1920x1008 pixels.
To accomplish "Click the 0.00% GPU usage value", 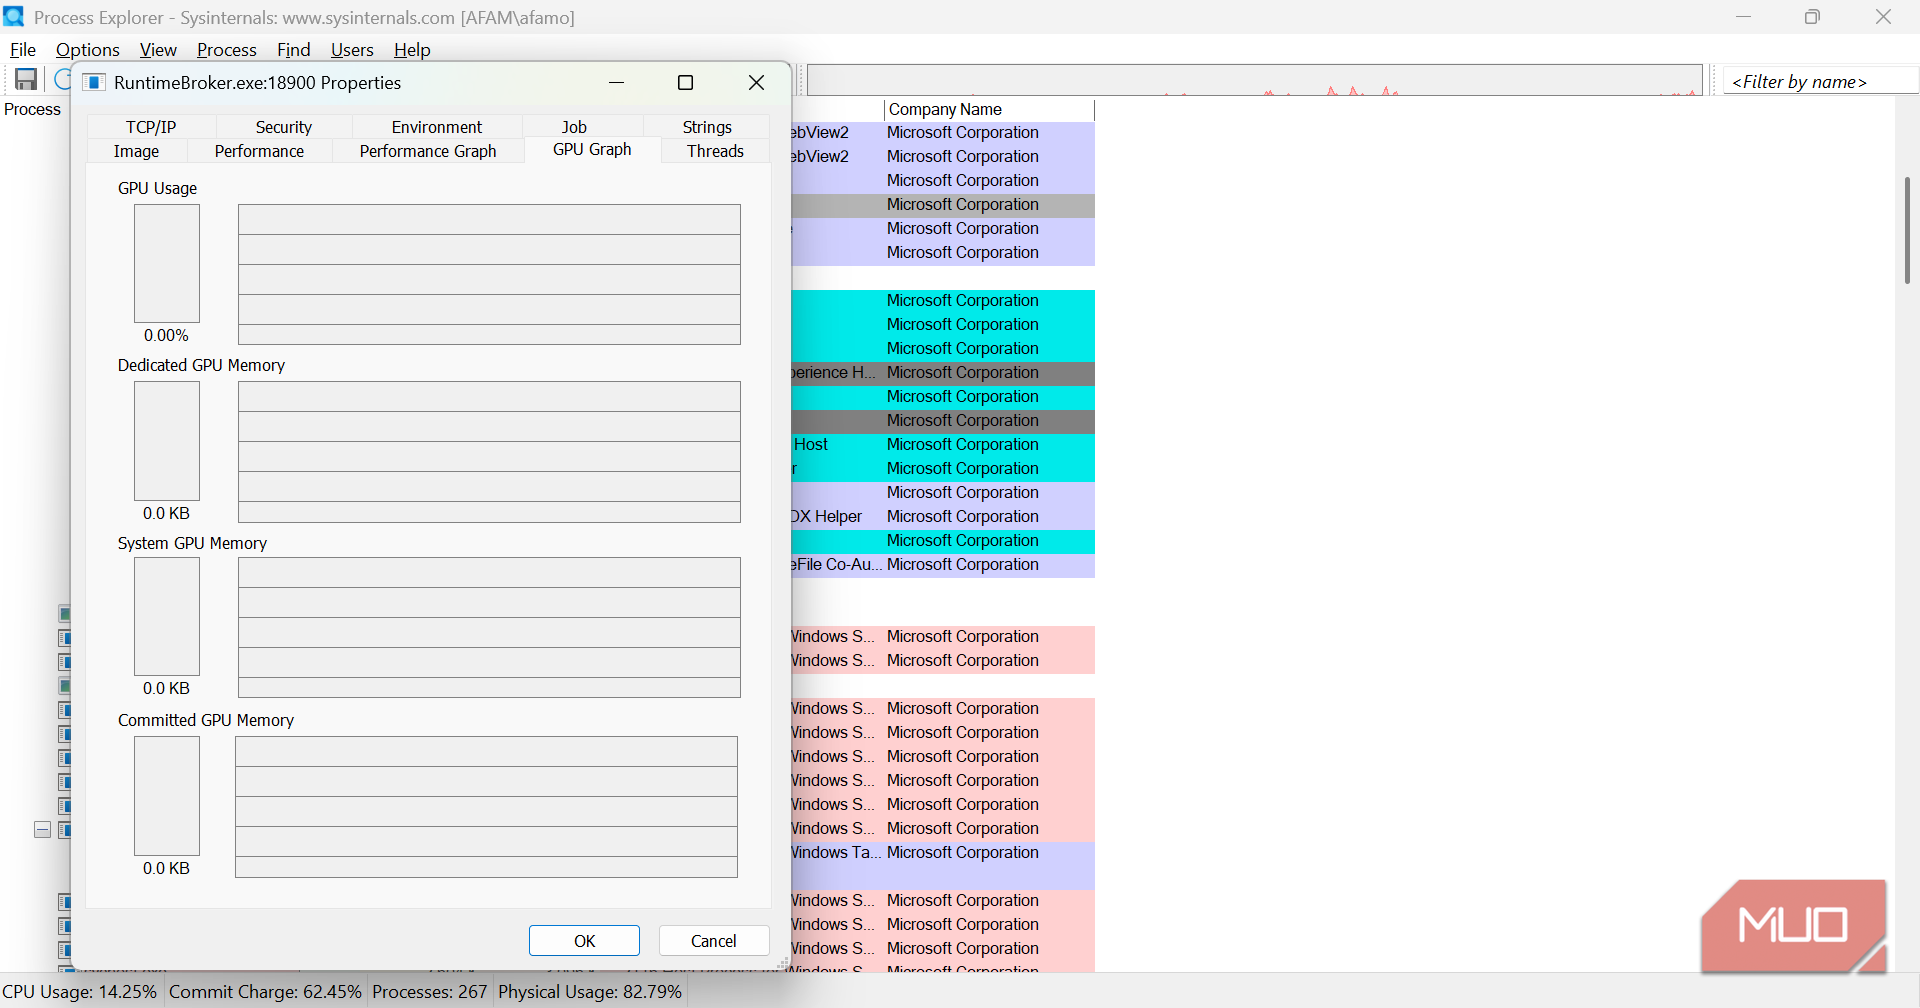I will click(166, 336).
